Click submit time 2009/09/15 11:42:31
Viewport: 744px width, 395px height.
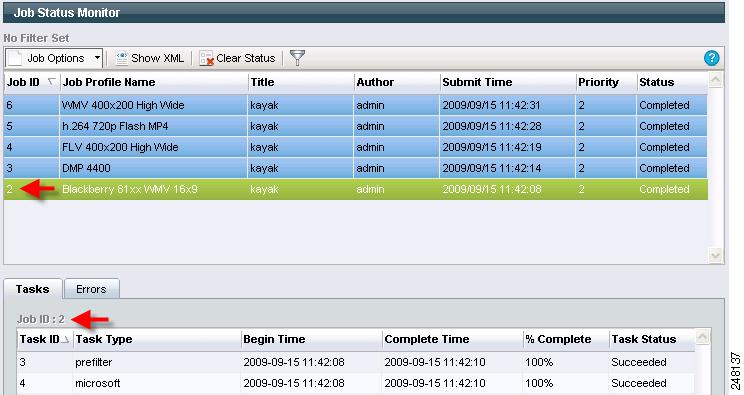[492, 105]
